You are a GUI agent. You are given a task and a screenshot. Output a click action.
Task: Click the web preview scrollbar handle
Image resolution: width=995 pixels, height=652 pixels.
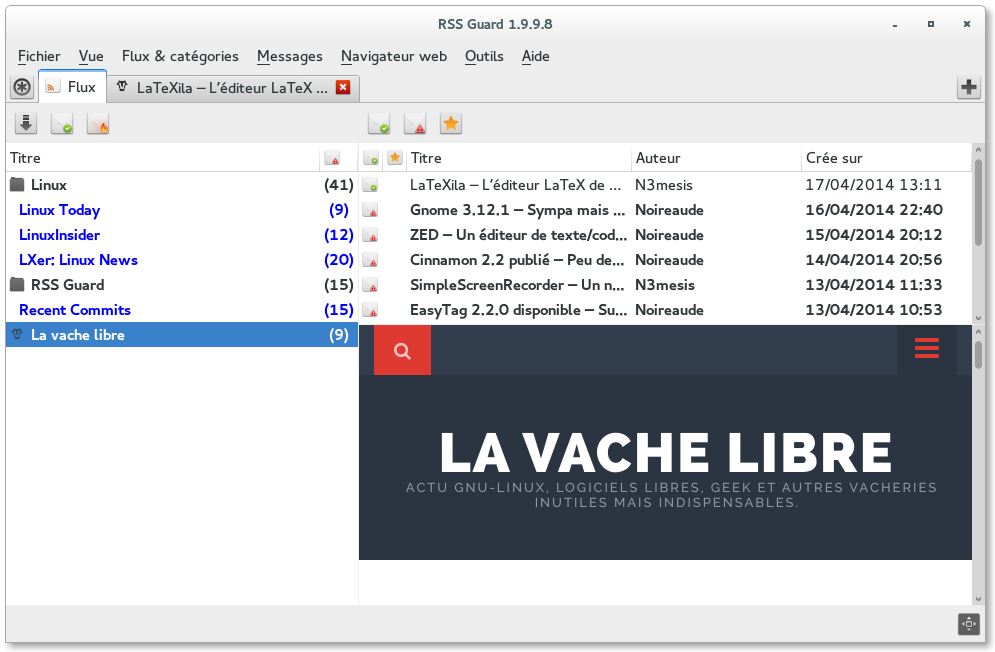(979, 354)
